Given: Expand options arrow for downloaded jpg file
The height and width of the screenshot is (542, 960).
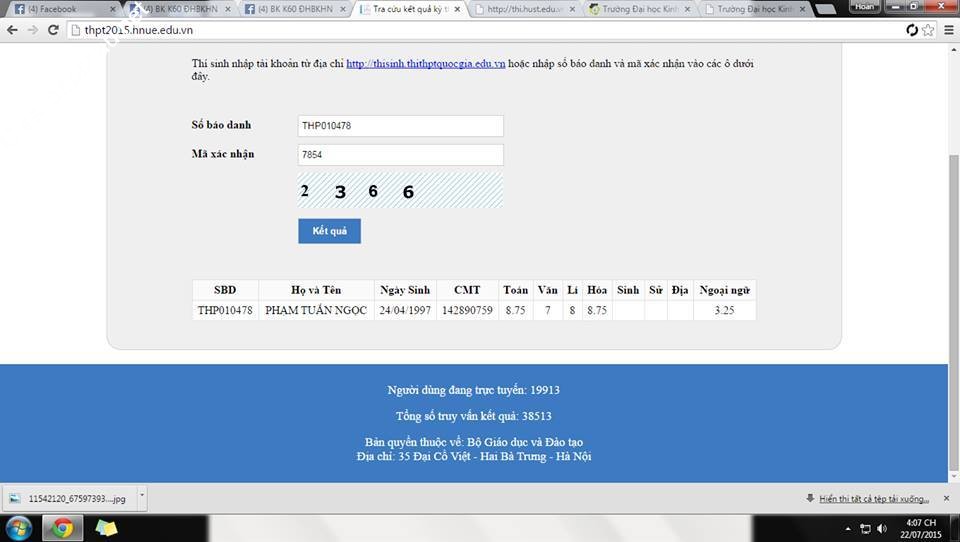Looking at the screenshot, I should pos(142,497).
